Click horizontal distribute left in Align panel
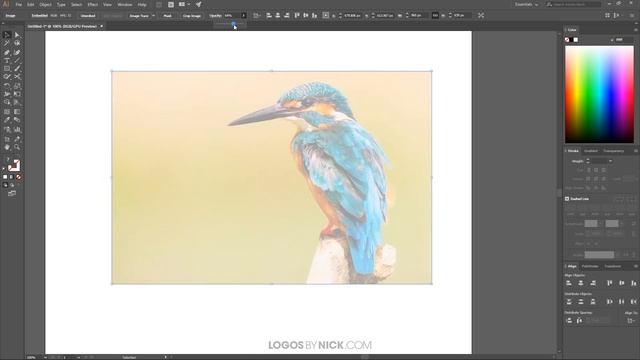The width and height of the screenshot is (640, 360). pyautogui.click(x=610, y=302)
